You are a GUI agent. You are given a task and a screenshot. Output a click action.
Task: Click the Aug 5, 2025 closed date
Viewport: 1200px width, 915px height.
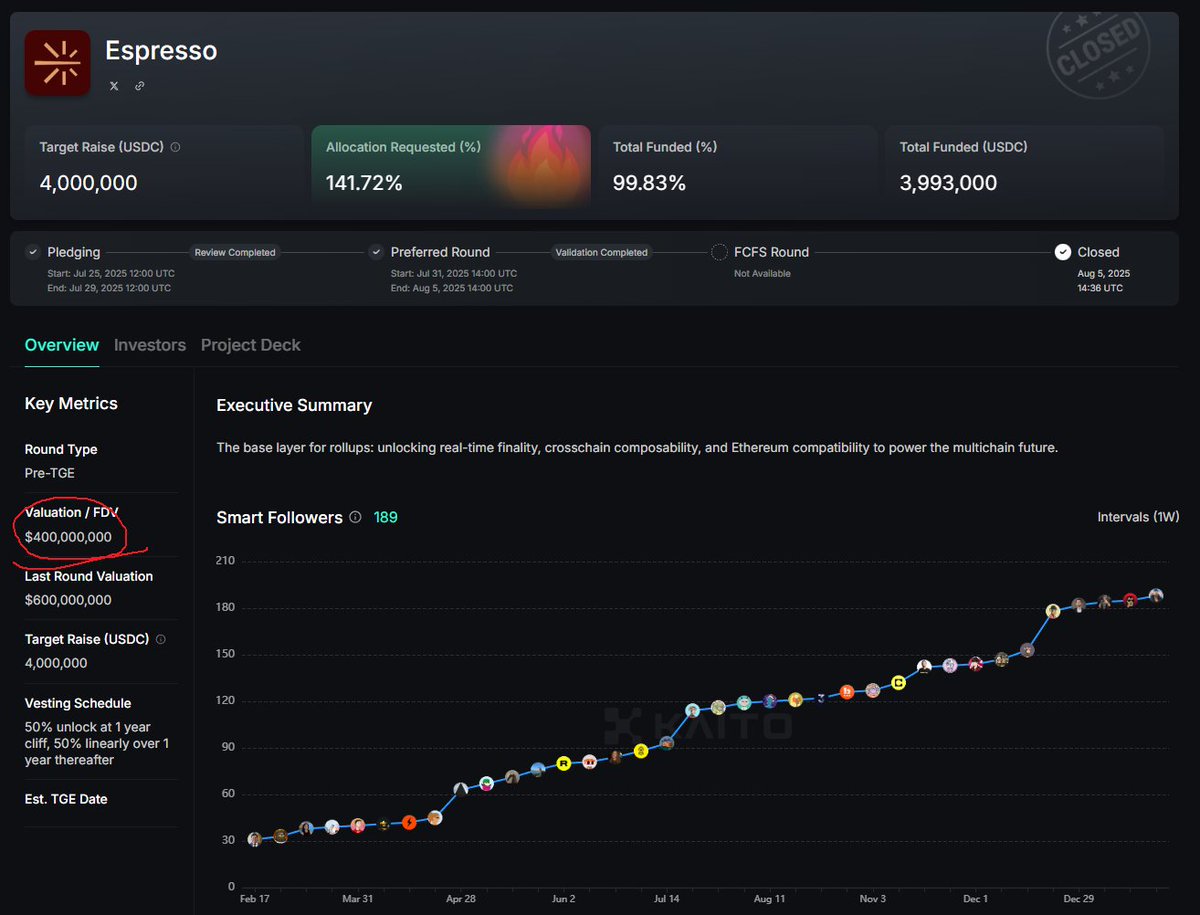(1104, 273)
